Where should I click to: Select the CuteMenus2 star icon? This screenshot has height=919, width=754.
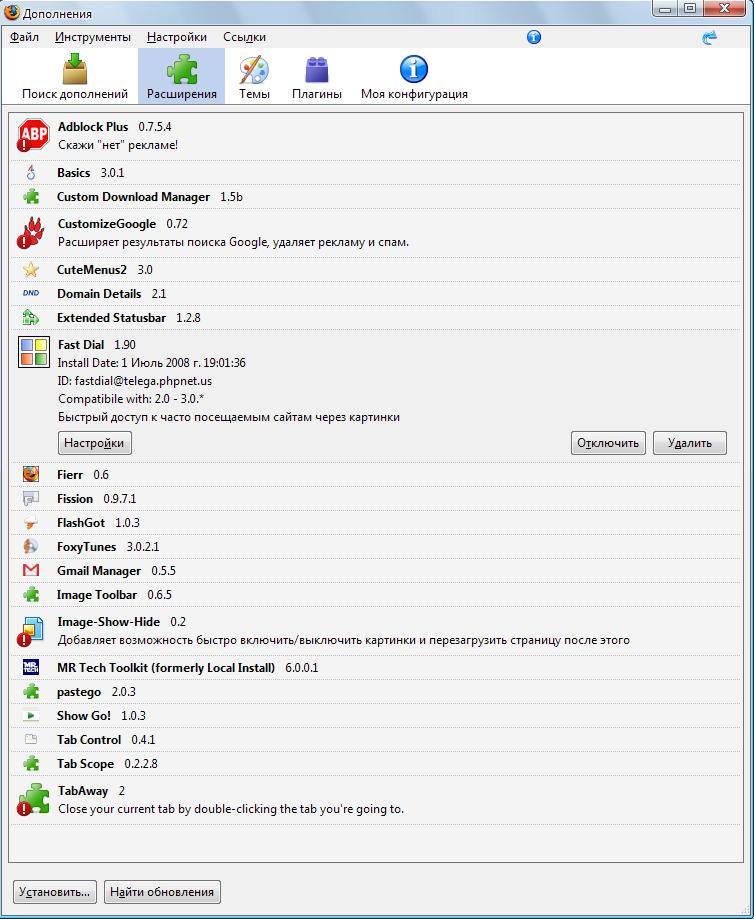(31, 270)
